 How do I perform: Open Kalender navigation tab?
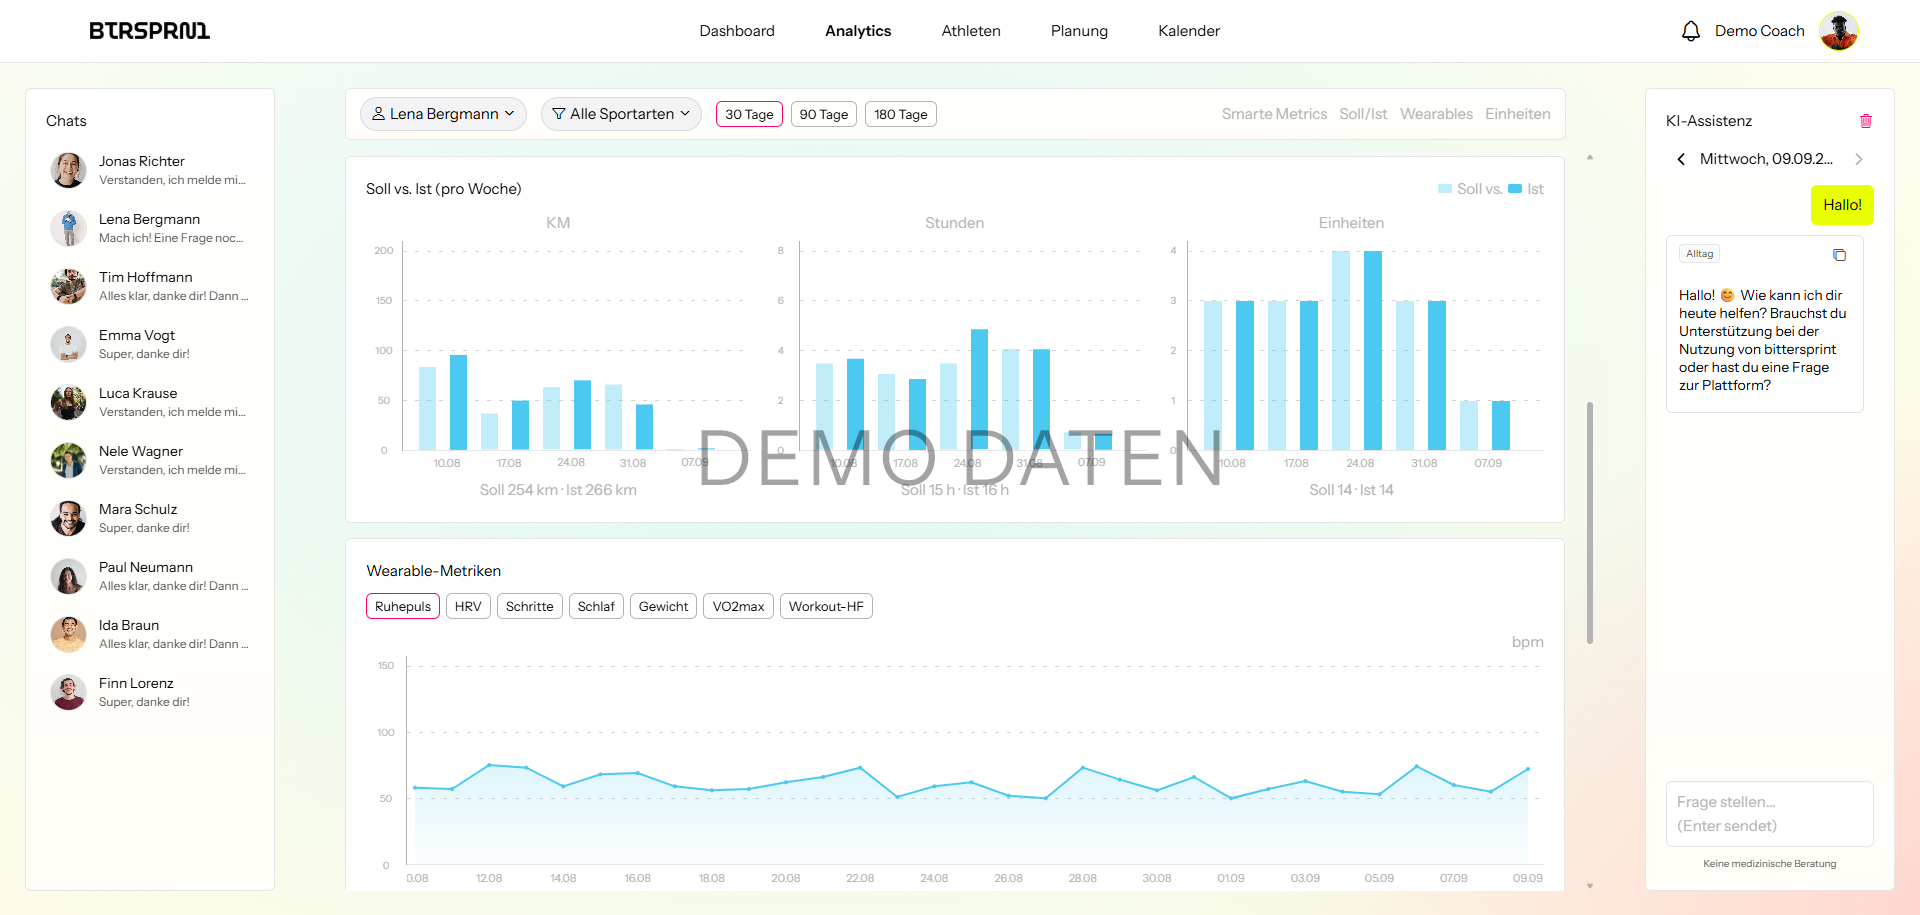tap(1189, 31)
